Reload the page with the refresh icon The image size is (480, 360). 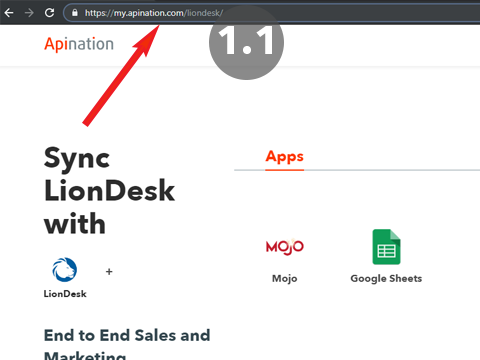(50, 13)
